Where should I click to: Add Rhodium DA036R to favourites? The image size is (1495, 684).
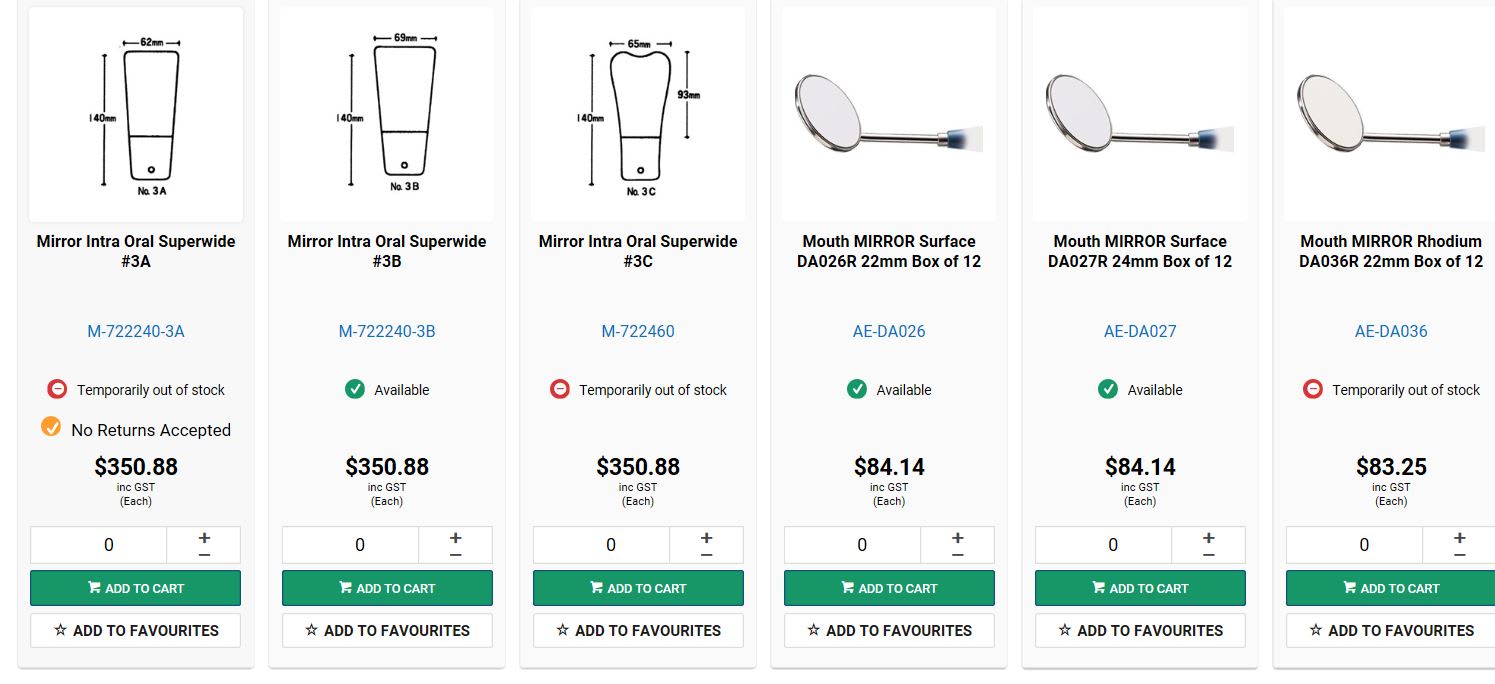pyautogui.click(x=1391, y=630)
